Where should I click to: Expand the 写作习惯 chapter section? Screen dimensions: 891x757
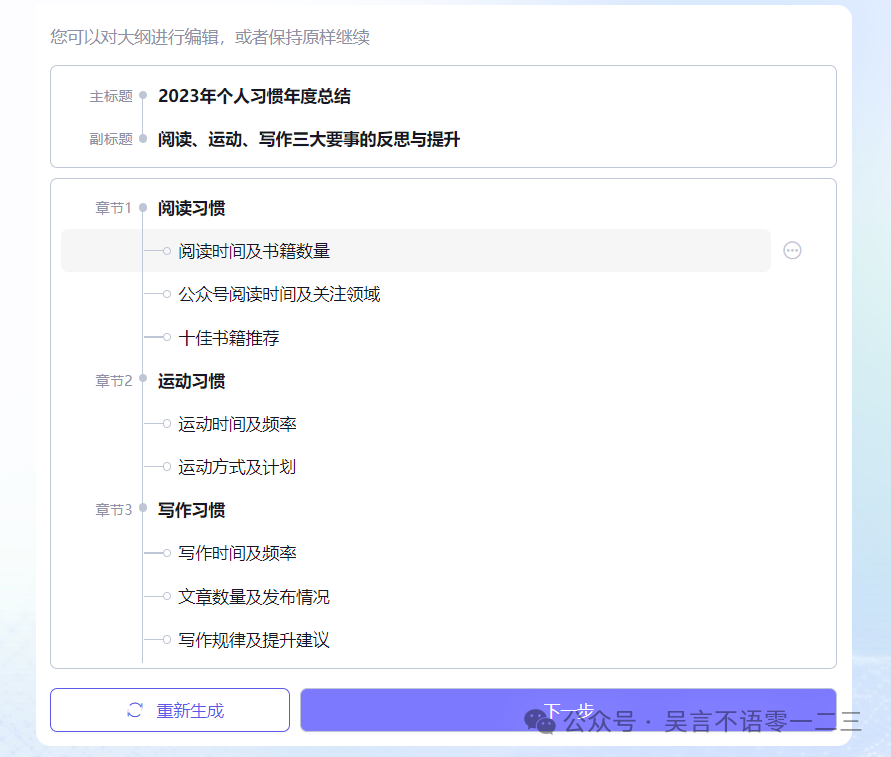[143, 509]
